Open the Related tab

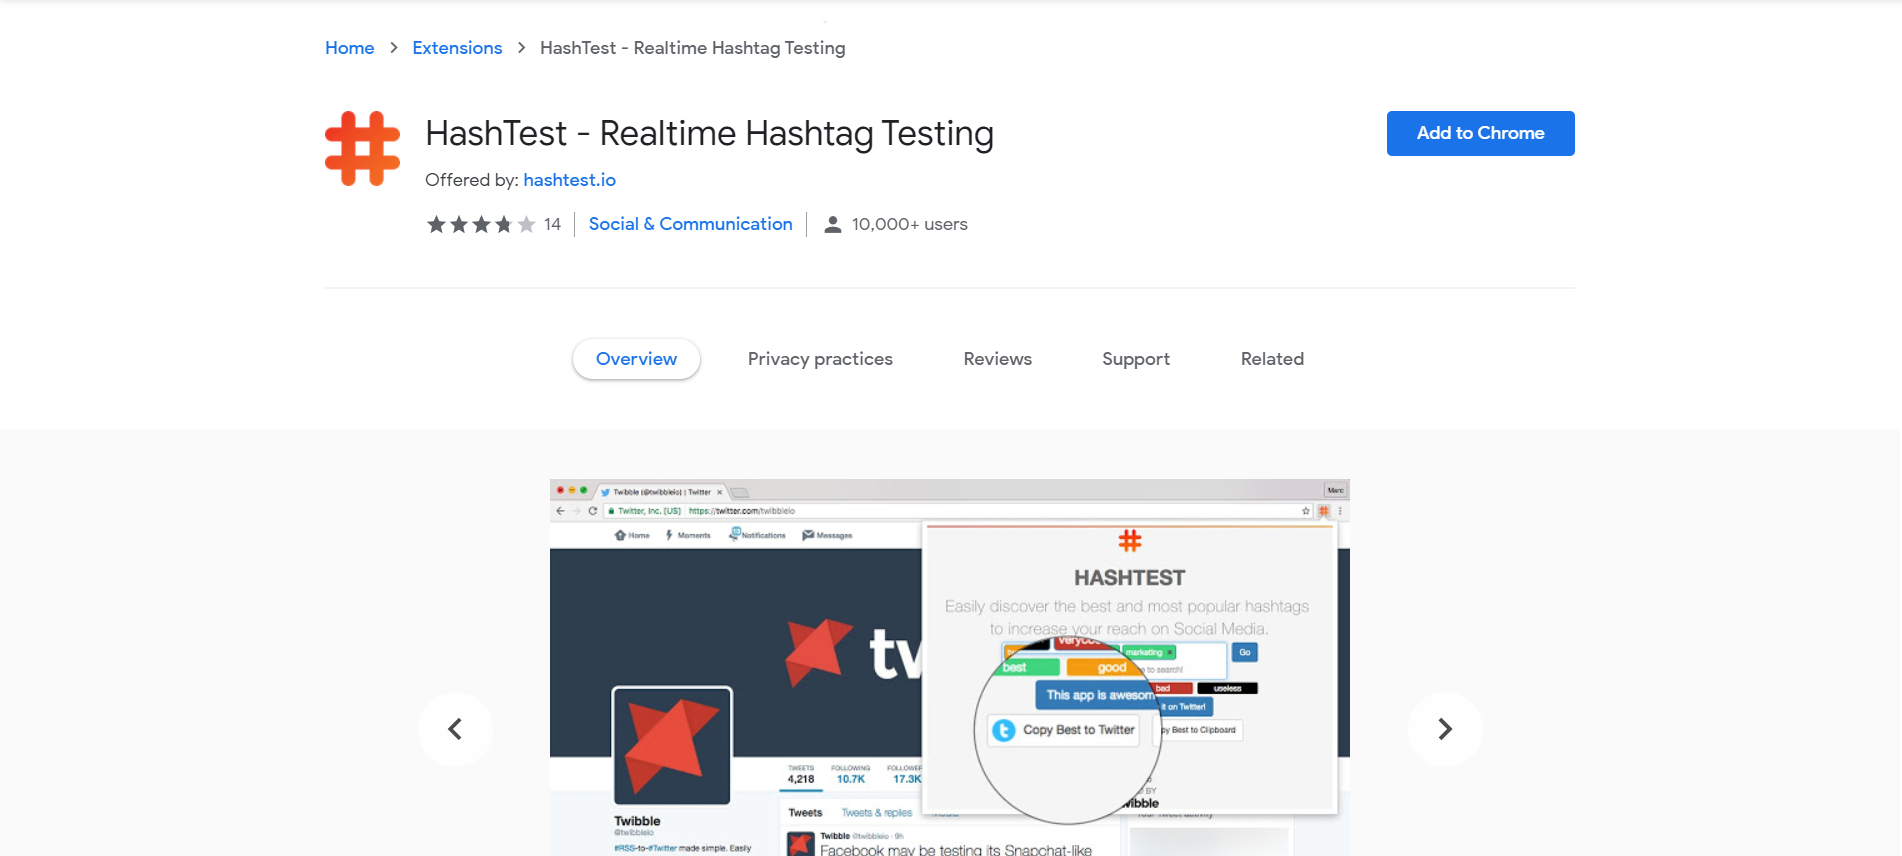pyautogui.click(x=1272, y=359)
